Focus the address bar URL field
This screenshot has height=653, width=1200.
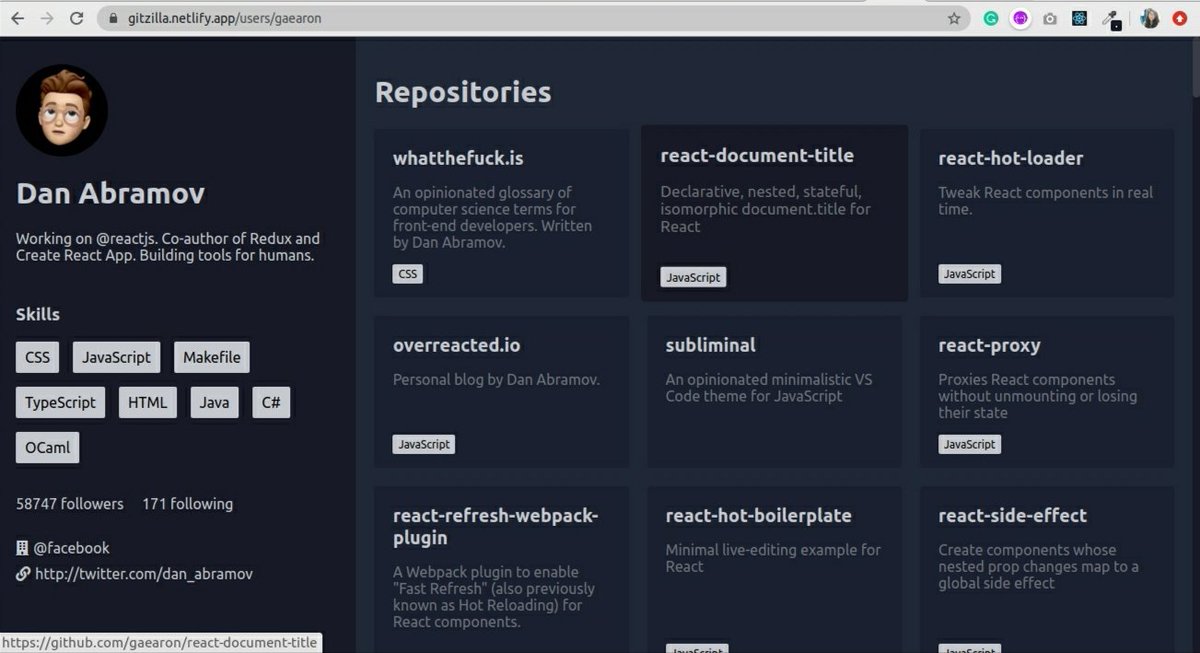point(534,18)
